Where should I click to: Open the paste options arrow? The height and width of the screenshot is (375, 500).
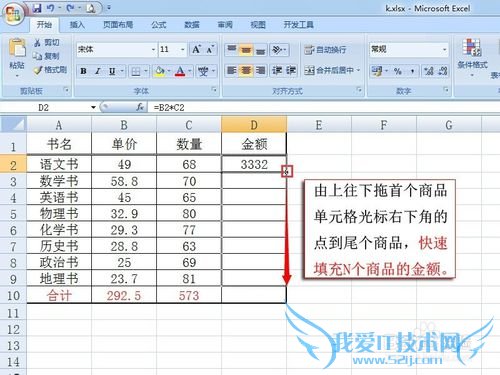[x=17, y=75]
